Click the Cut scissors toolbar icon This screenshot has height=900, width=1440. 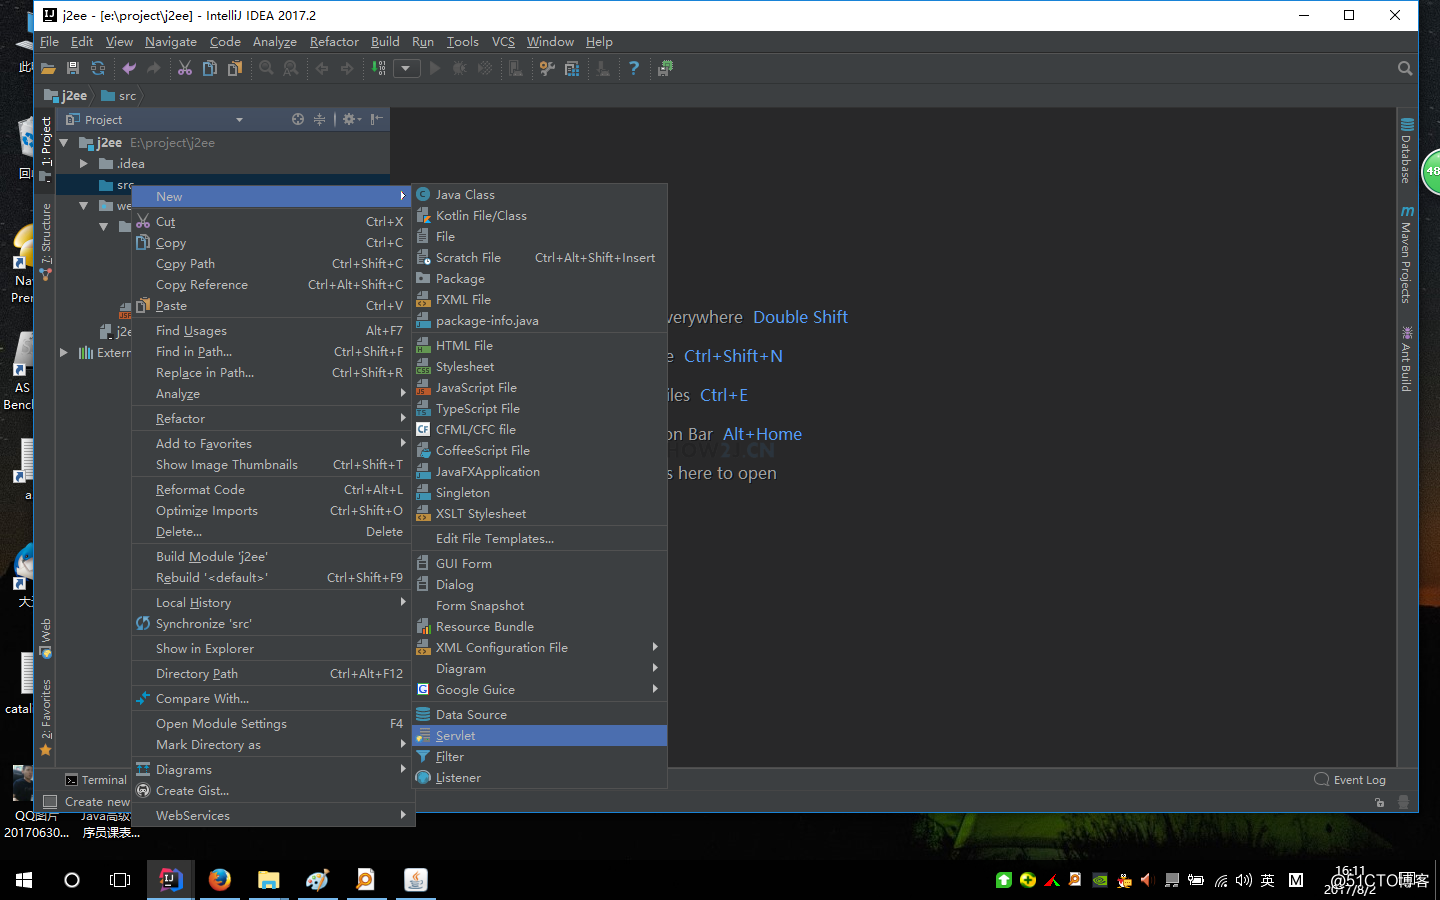(x=185, y=68)
